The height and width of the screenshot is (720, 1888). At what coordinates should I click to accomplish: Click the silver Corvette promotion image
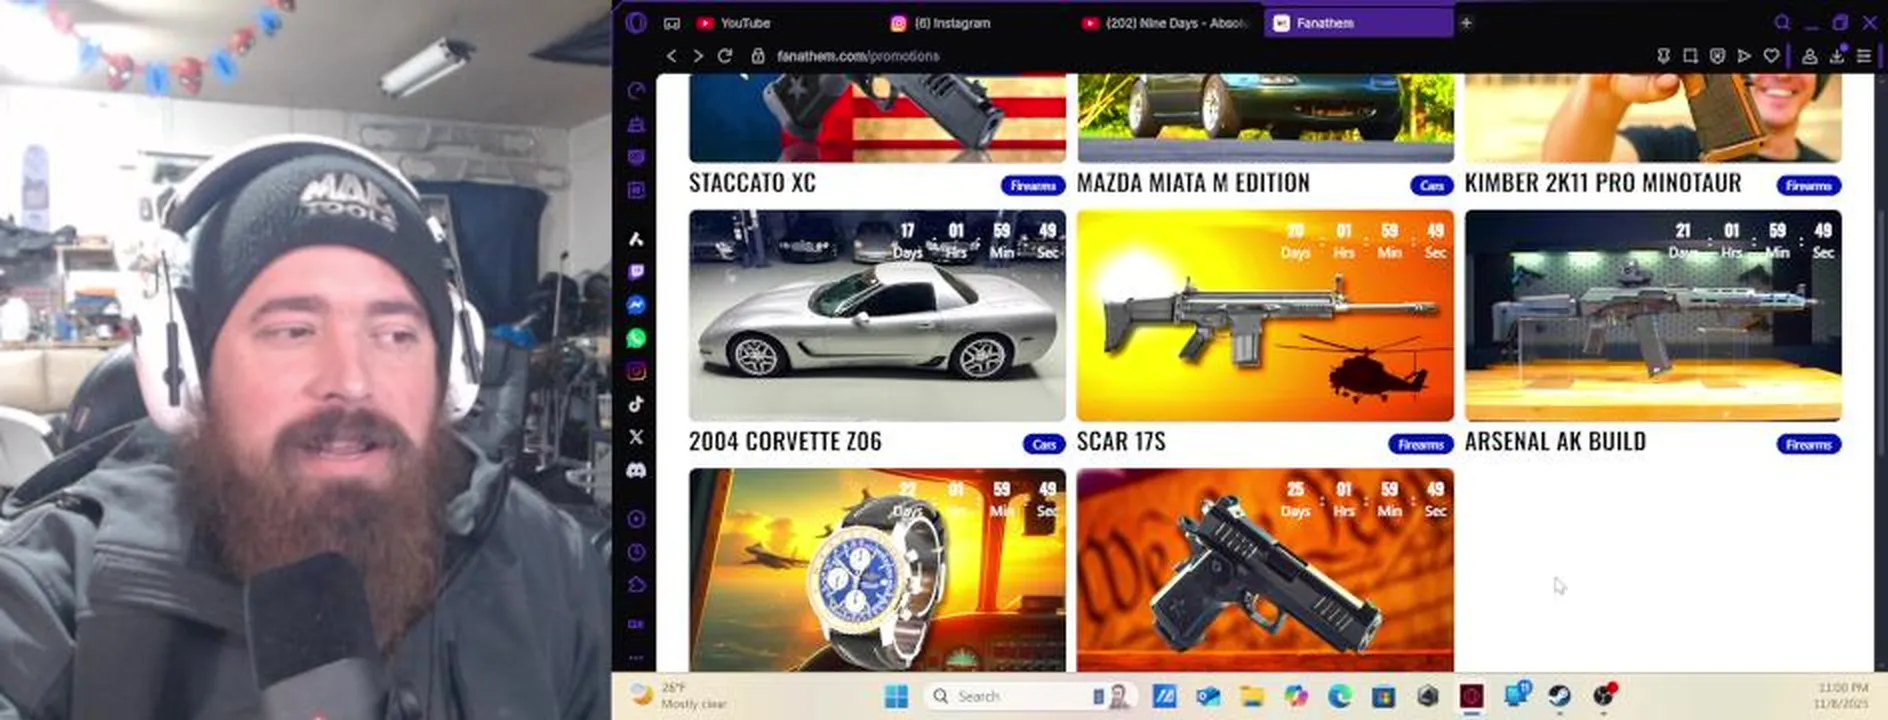pos(877,316)
